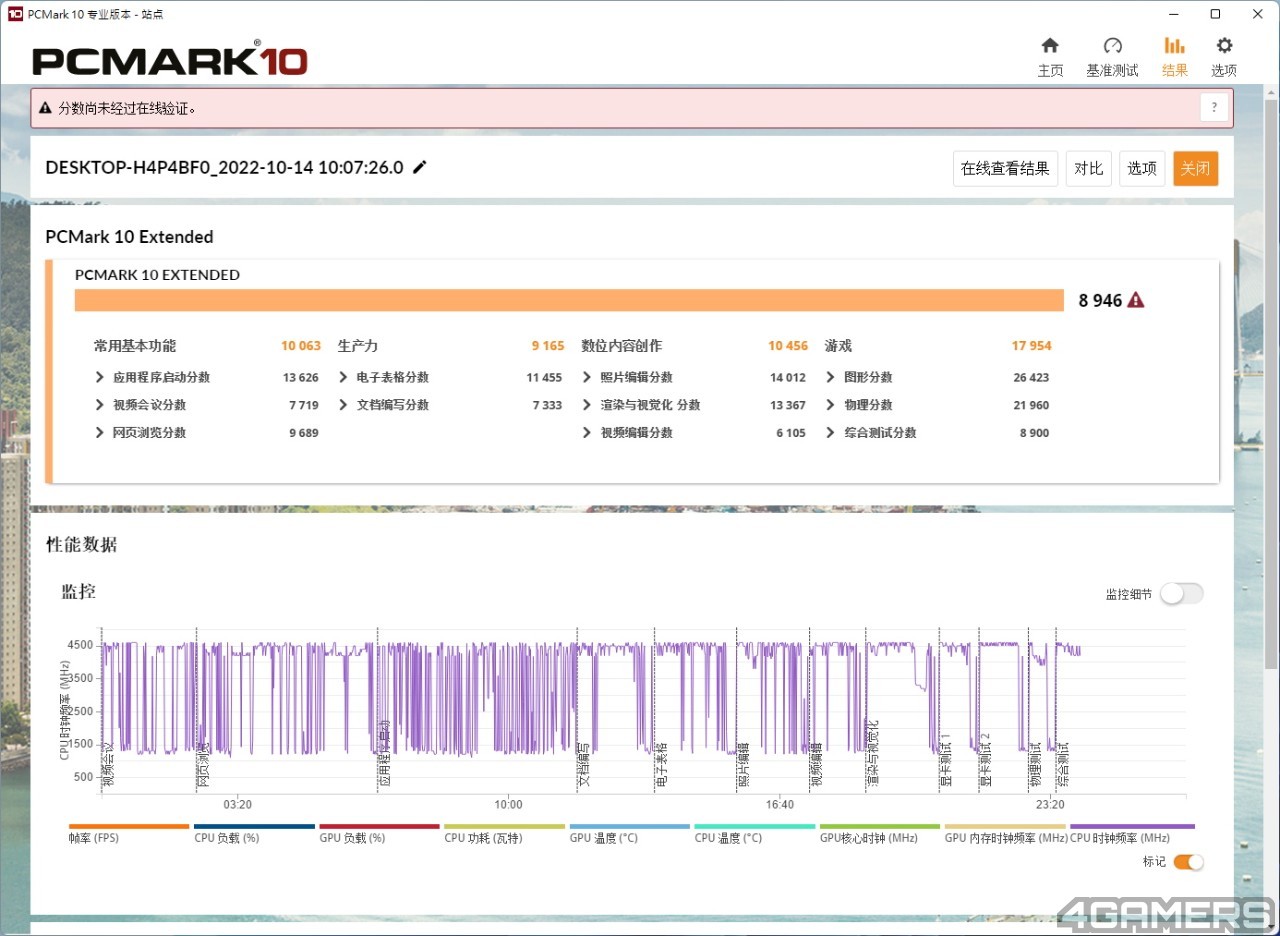Viewport: 1280px width, 936px height.
Task: Open the 结果 bar chart icon
Action: pyautogui.click(x=1175, y=45)
